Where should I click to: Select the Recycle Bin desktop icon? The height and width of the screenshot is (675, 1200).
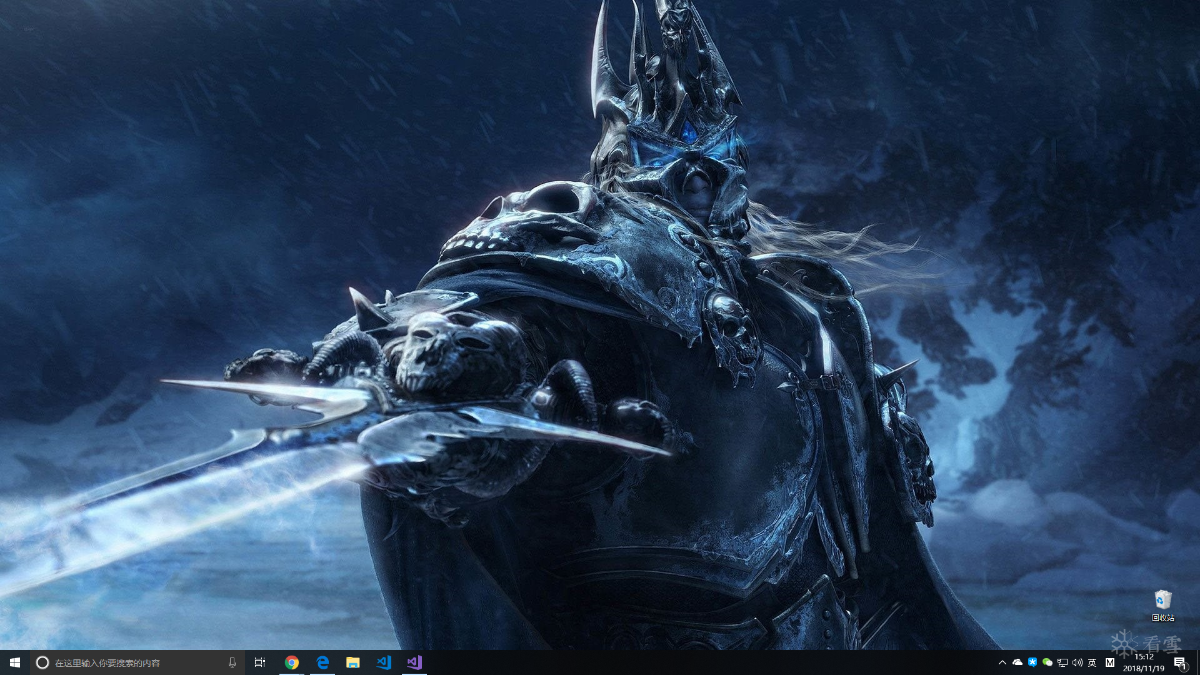(1162, 605)
